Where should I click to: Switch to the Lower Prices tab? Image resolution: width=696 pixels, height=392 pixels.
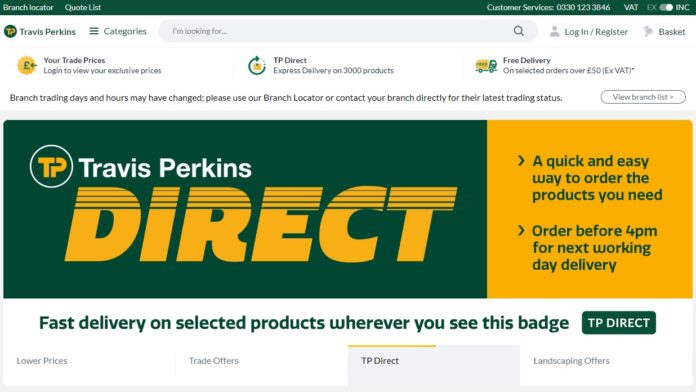pos(42,360)
